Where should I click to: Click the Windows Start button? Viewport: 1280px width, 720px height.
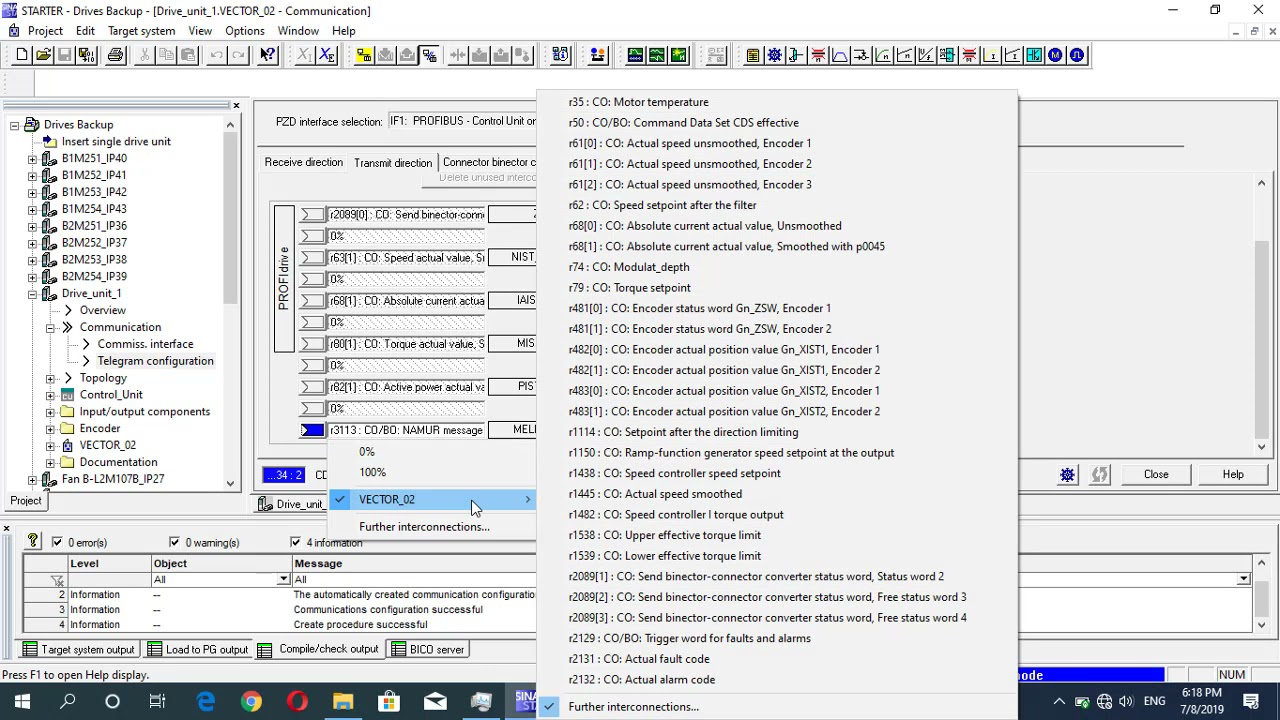tap(22, 702)
